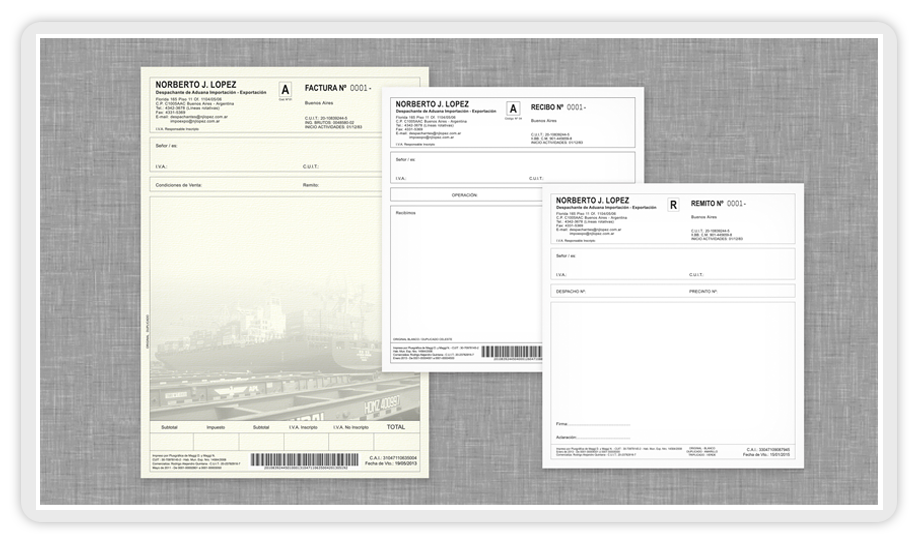
Task: Click 'NORBERTO J. LOPEZ' heading on the Recibo
Action: [432, 104]
